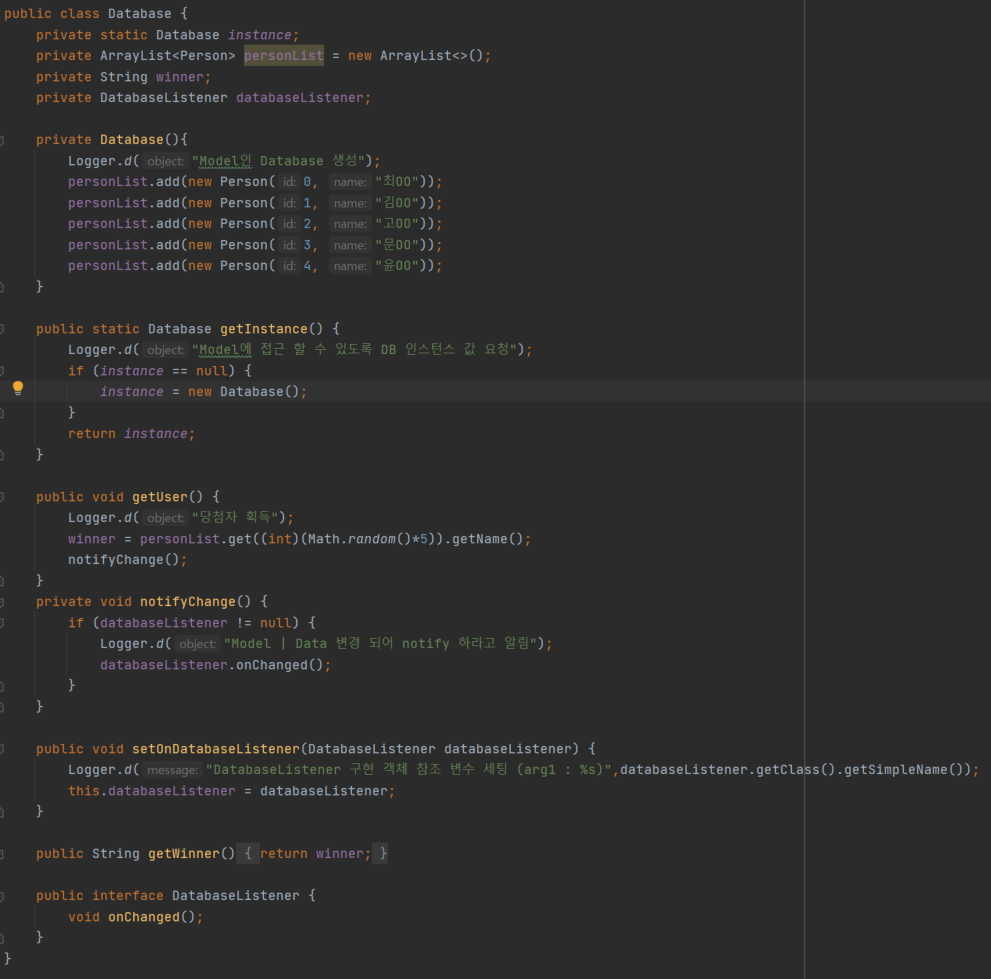The height and width of the screenshot is (979, 991).
Task: Click the "김OO" name string
Action: pos(398,203)
